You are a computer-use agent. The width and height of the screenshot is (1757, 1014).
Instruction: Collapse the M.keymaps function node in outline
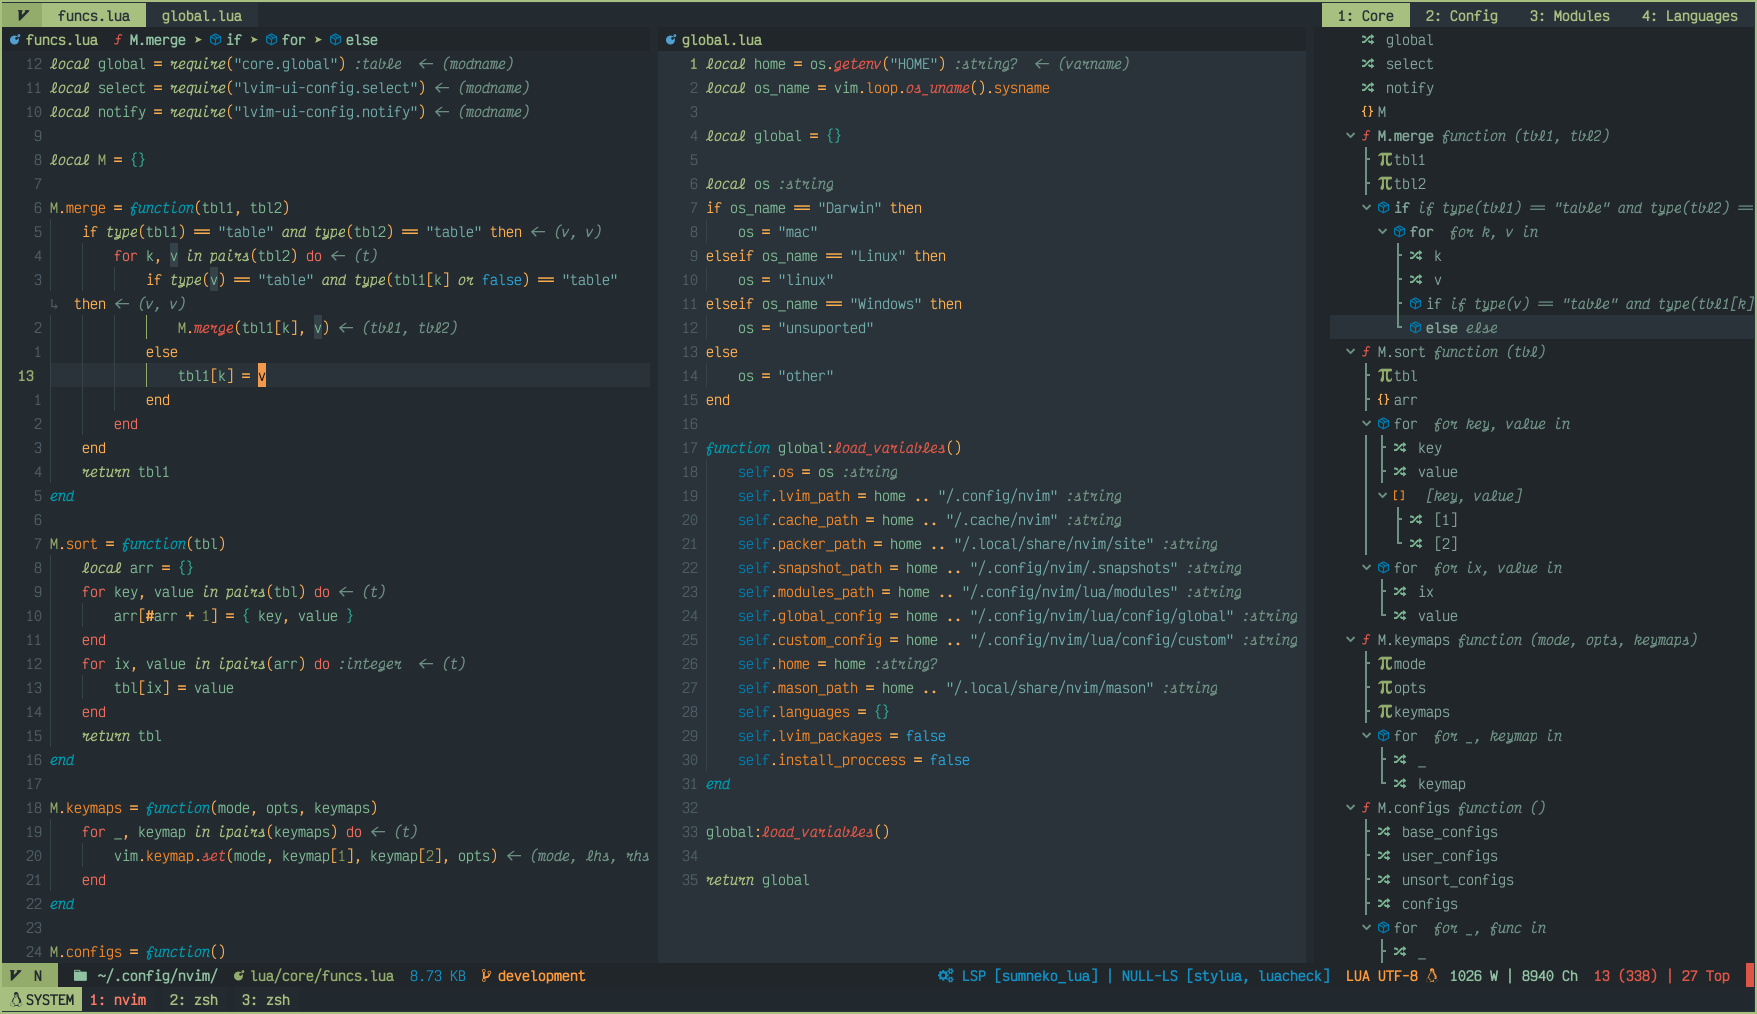(1351, 640)
